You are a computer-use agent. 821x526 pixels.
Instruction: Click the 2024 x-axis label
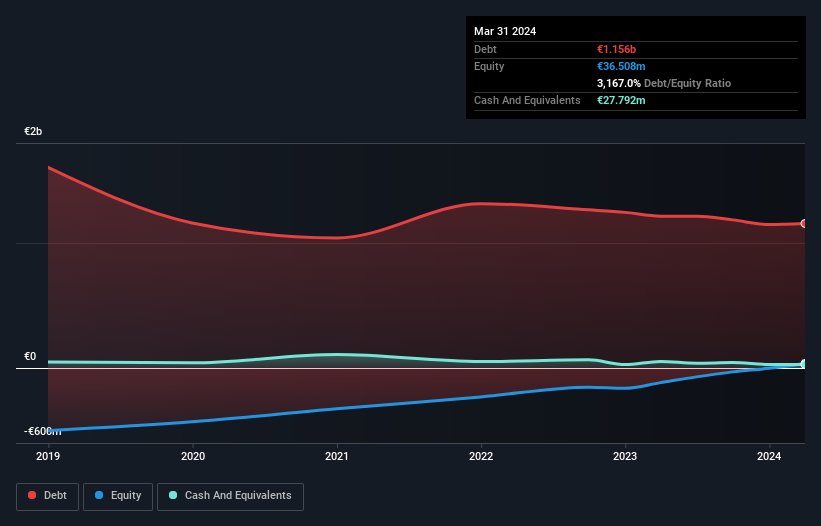(769, 456)
